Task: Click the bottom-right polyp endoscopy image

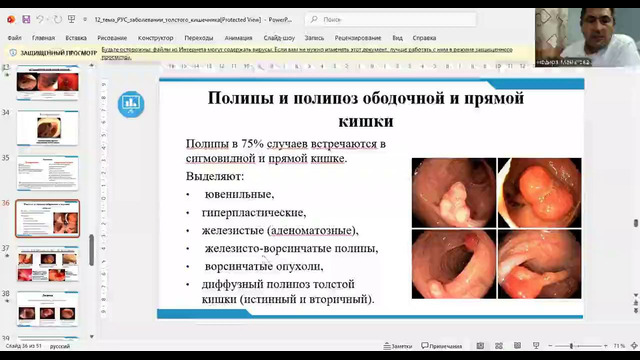Action: [540, 264]
